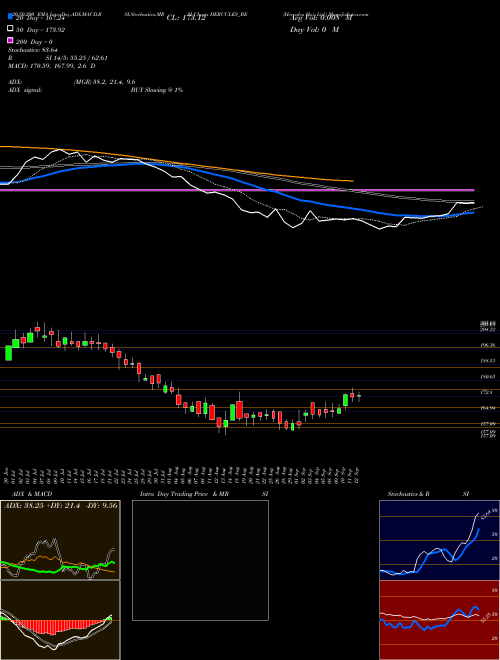This screenshot has height=660, width=500.
Task: Click the 'CL: 173.12' closing price
Action: [x=186, y=18]
